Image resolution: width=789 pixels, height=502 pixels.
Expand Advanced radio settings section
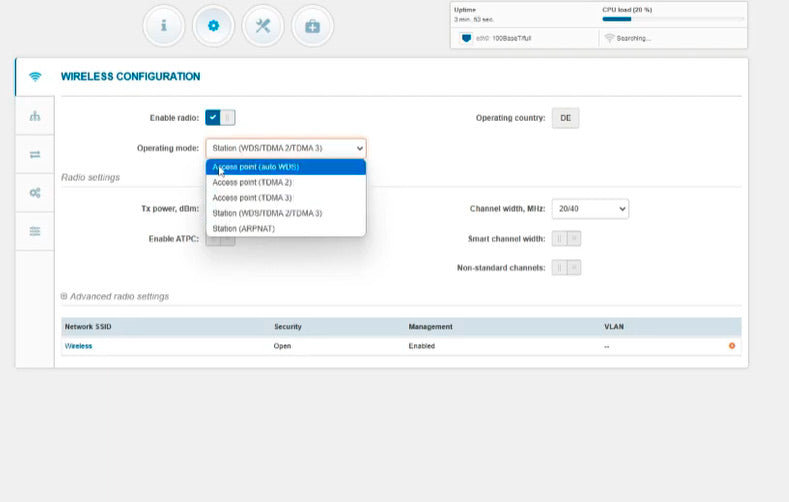pos(115,296)
